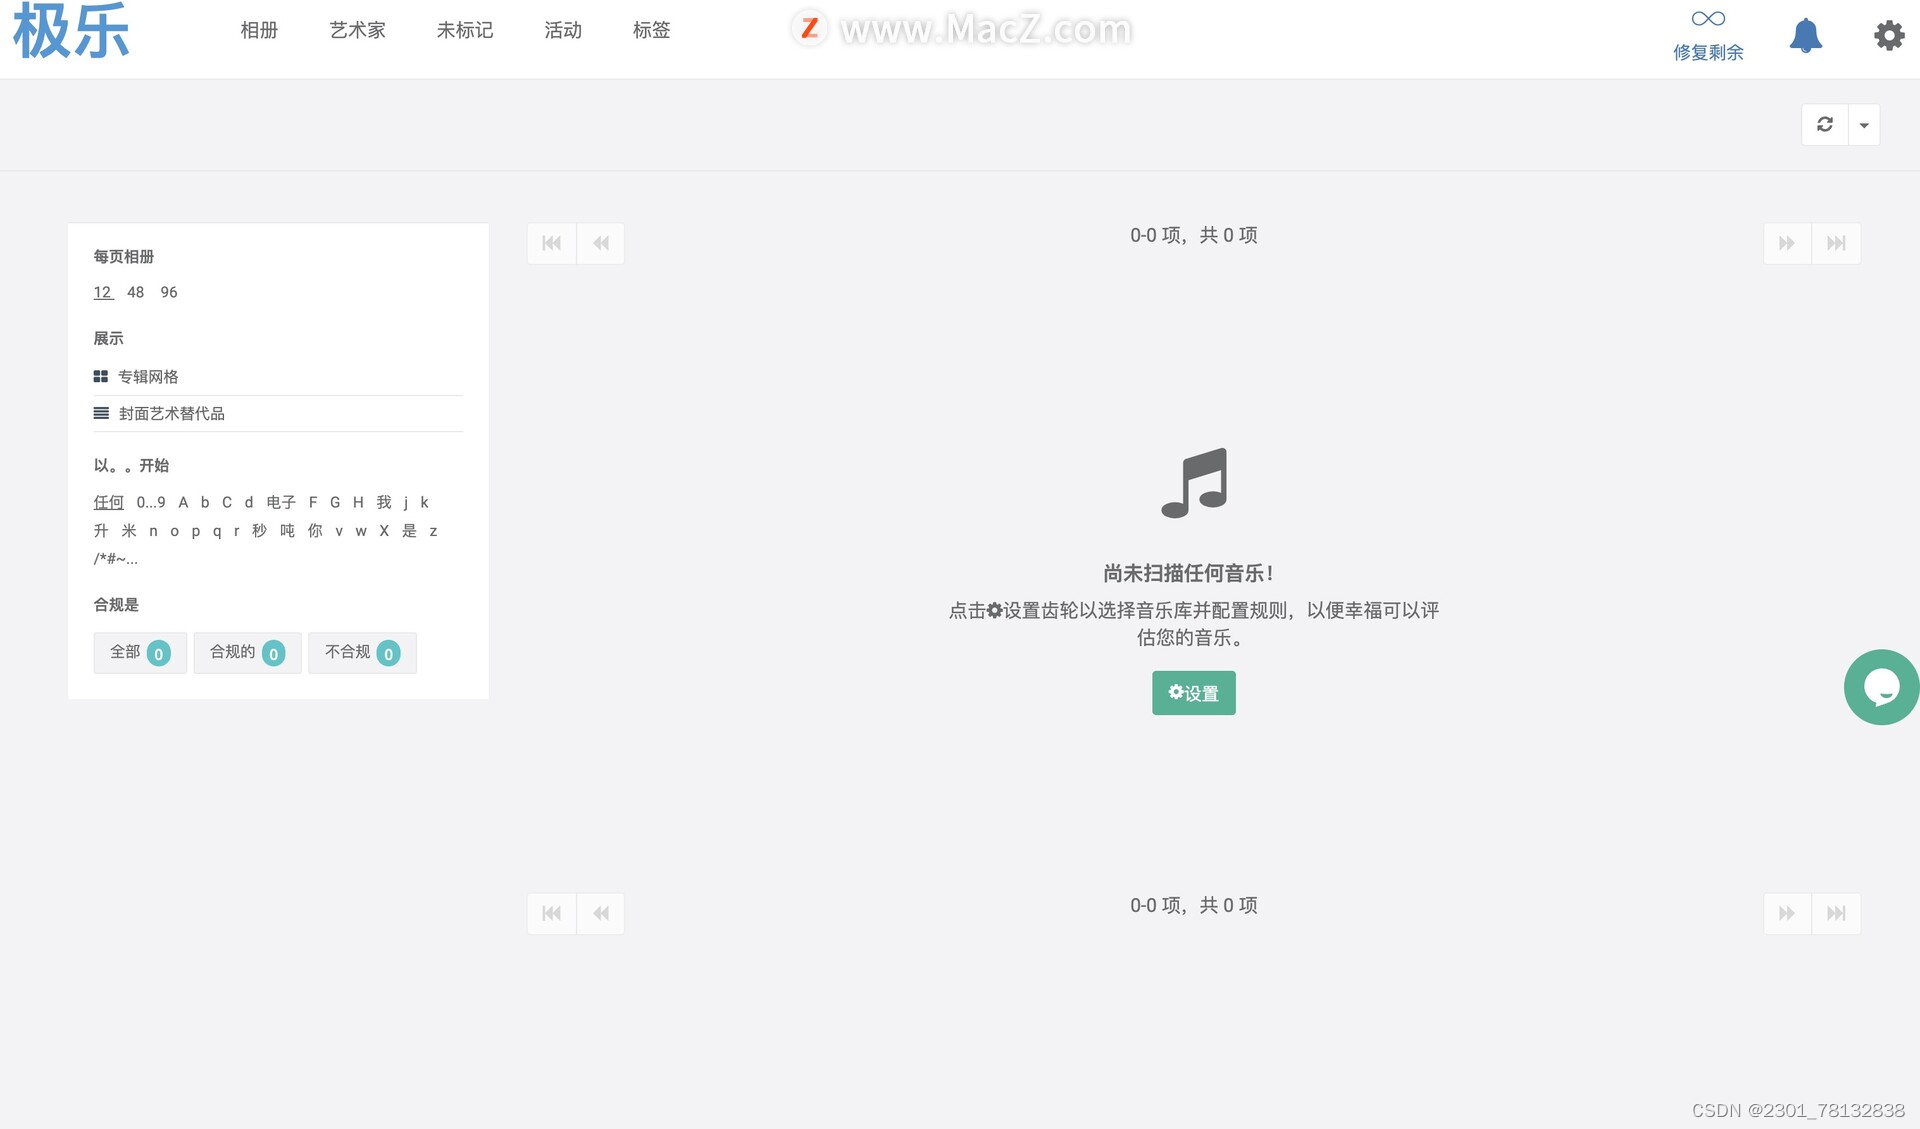
Task: Go to previous page in top pager
Action: 601,243
